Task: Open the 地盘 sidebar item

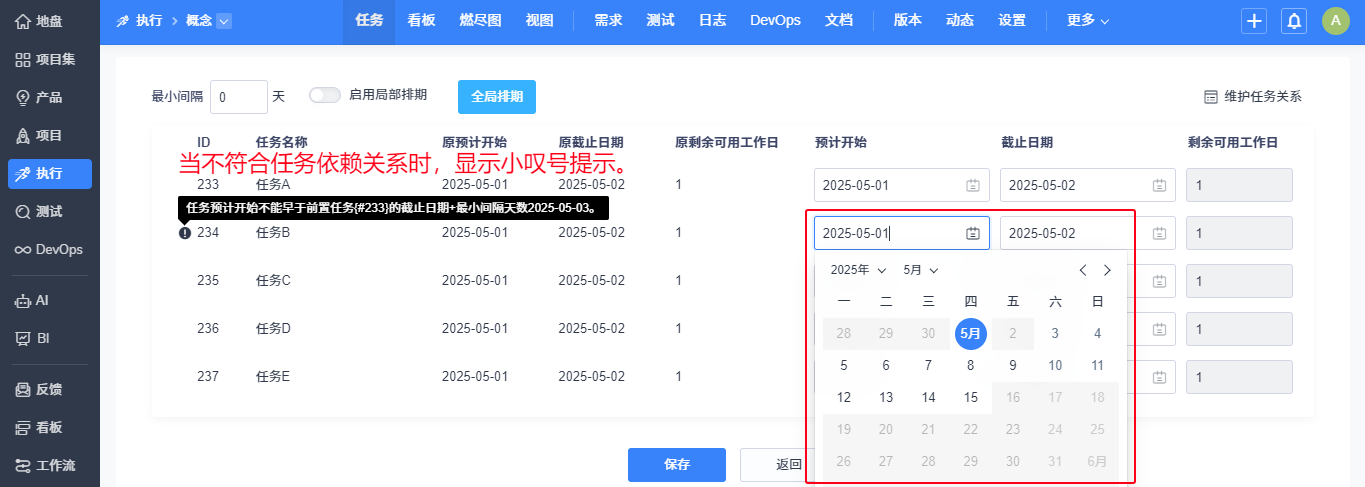Action: point(50,21)
